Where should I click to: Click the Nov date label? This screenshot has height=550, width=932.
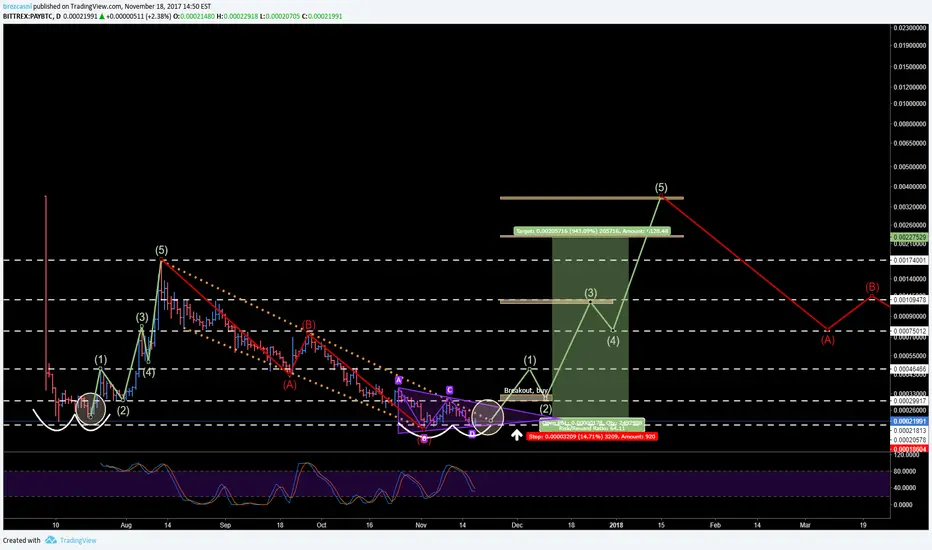click(x=421, y=525)
